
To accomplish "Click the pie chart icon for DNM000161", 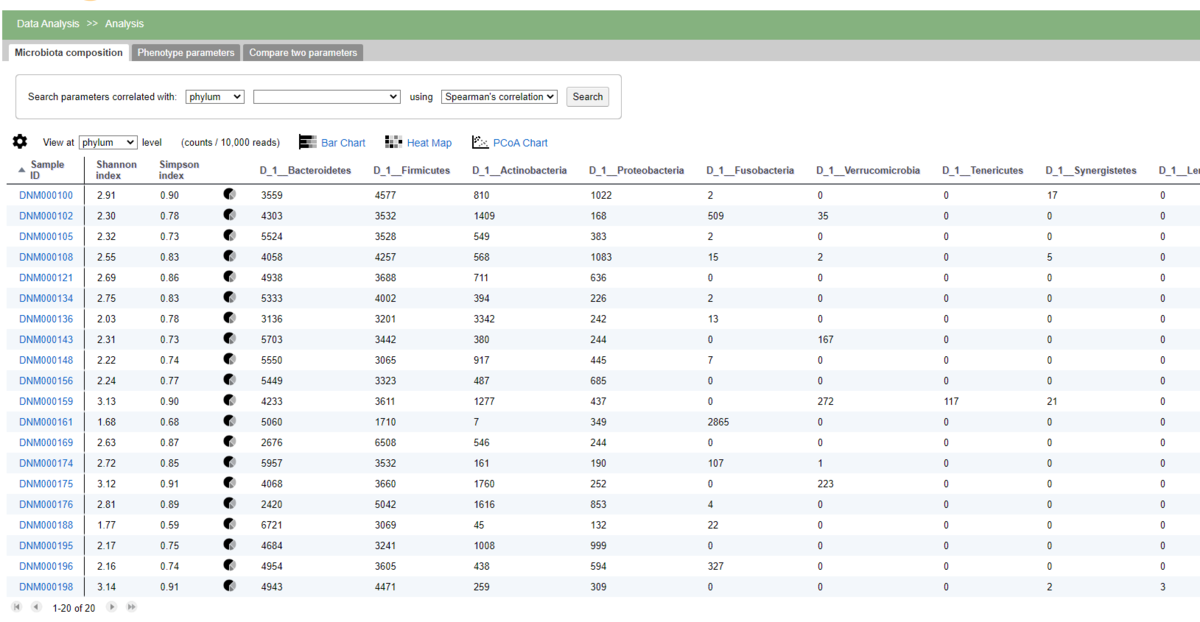I will 230,421.
